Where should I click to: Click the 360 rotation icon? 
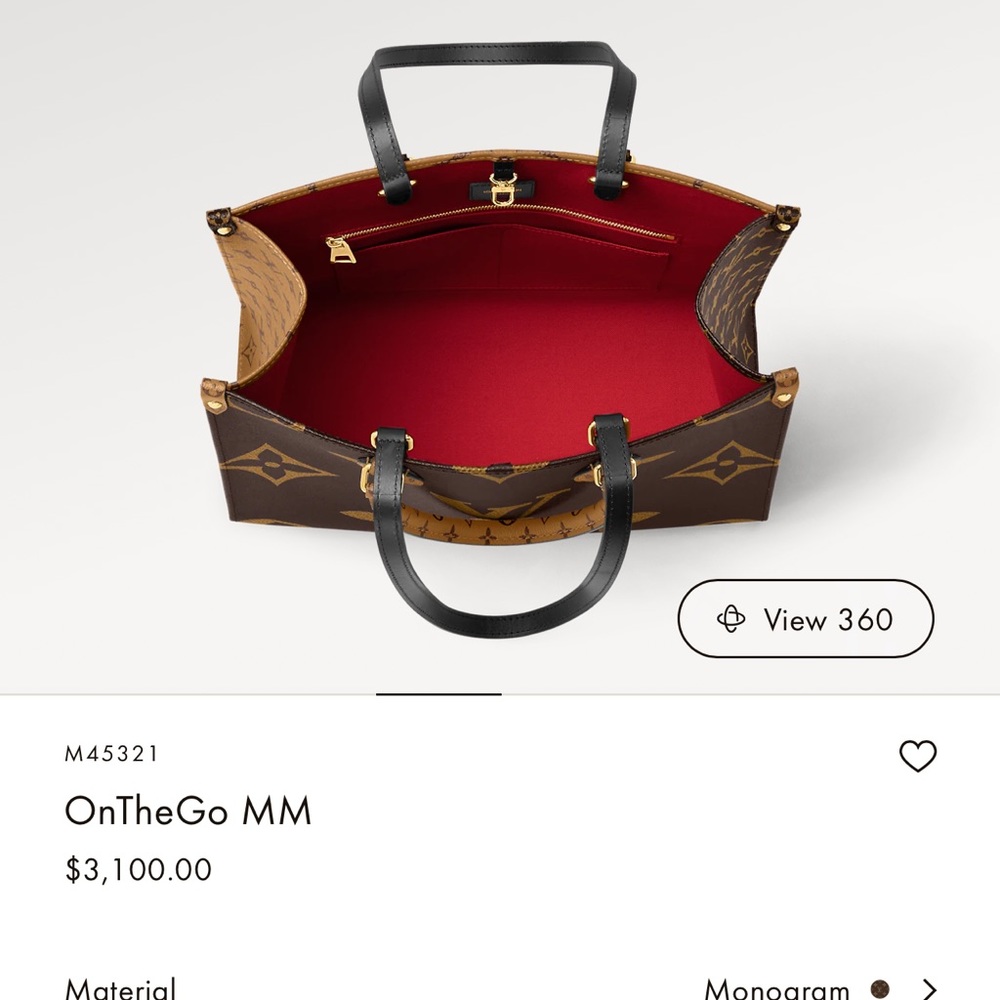(x=731, y=619)
